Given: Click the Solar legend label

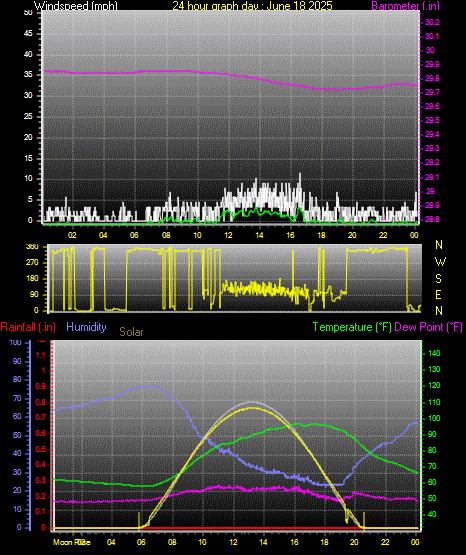Looking at the screenshot, I should 131,332.
